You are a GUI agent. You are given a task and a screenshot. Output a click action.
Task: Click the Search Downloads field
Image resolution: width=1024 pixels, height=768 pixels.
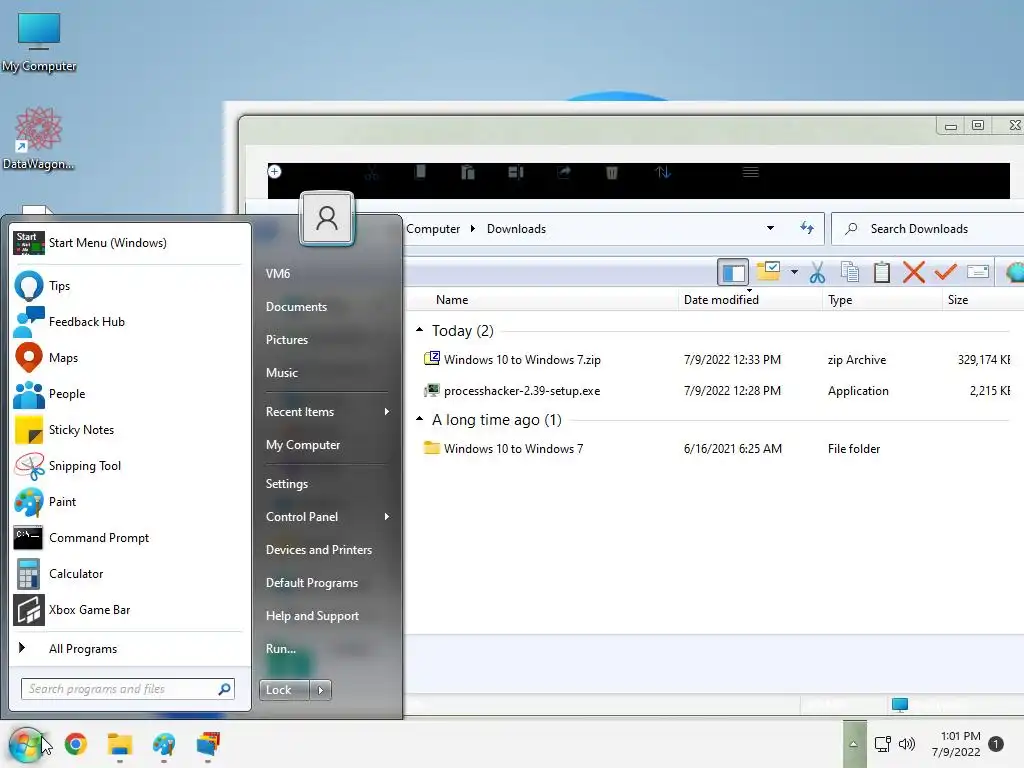point(927,229)
